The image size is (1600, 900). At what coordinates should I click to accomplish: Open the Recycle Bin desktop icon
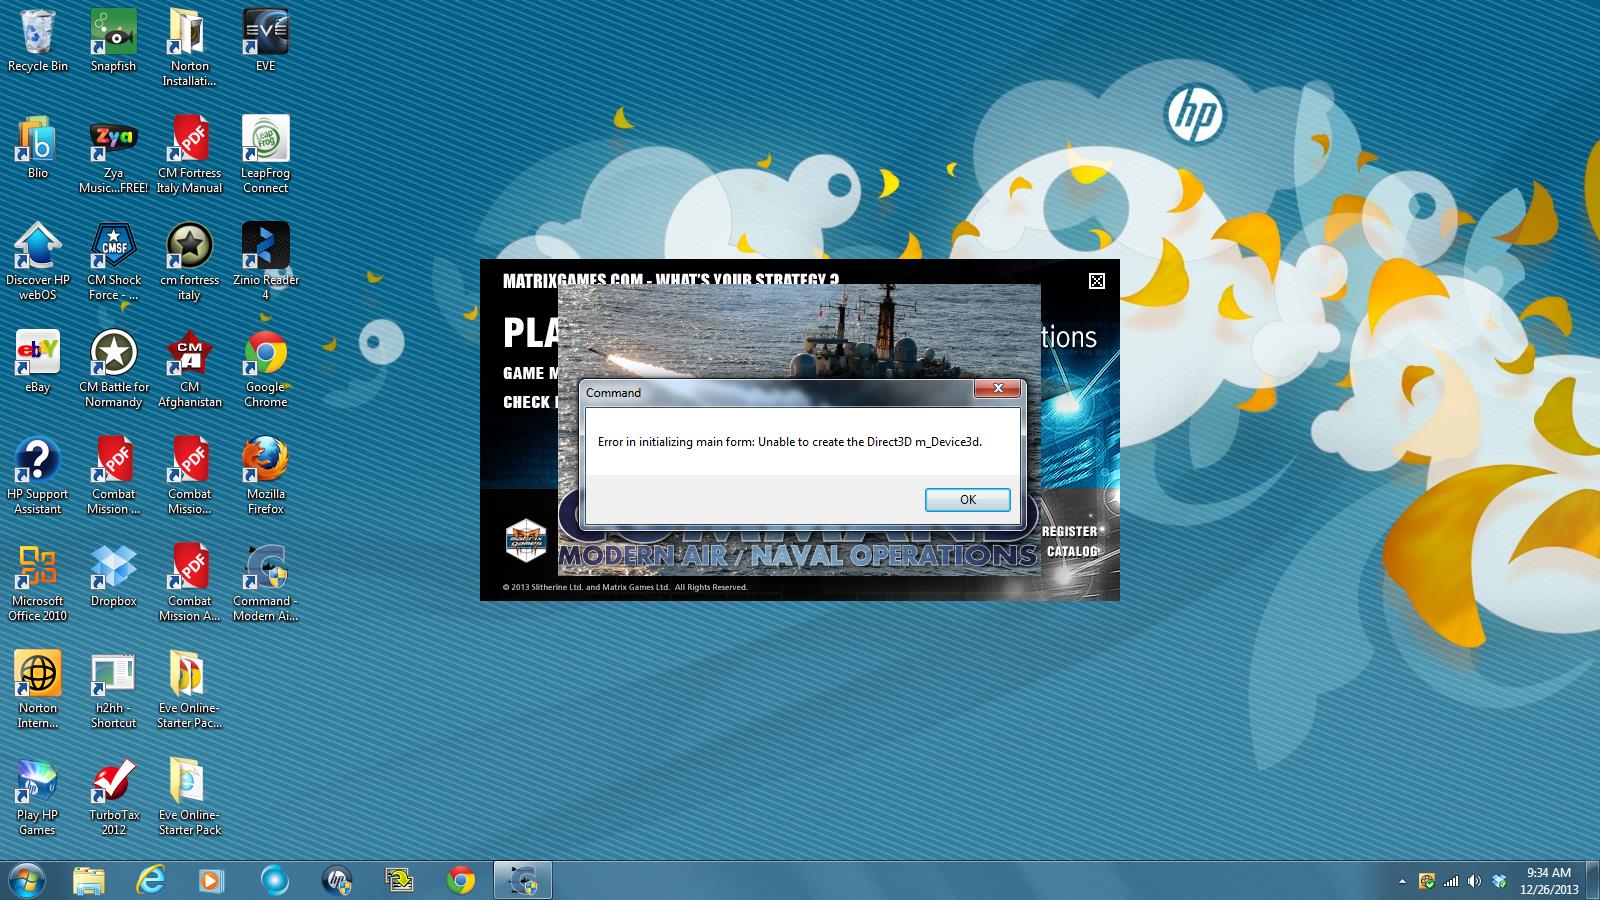(38, 41)
